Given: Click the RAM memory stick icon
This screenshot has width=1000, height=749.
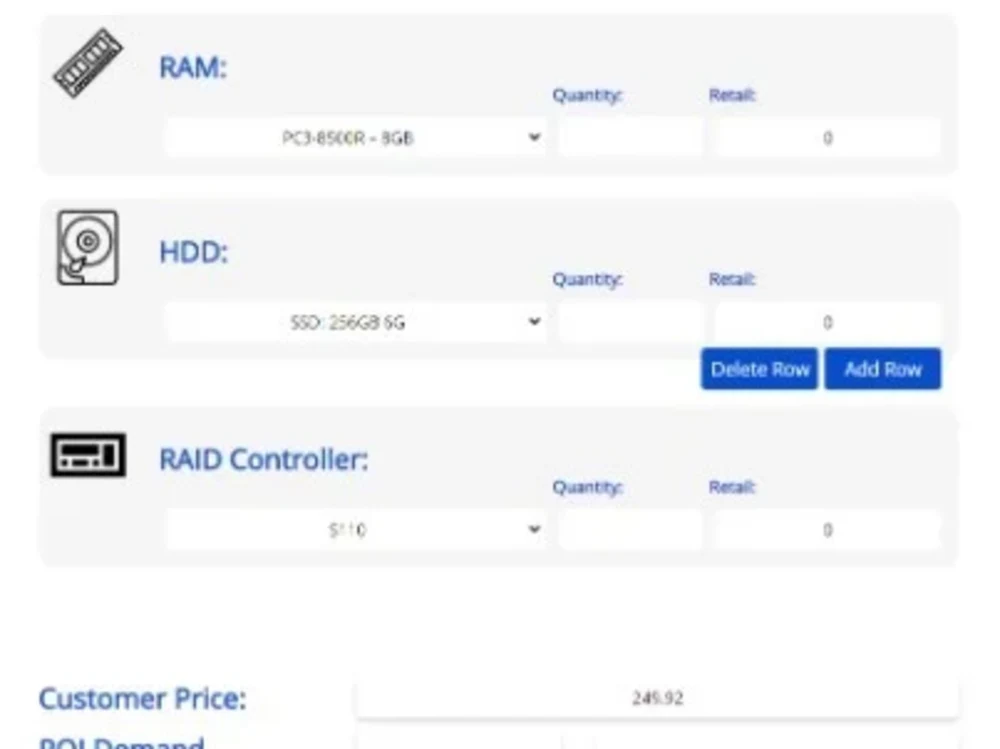Looking at the screenshot, I should click(88, 63).
